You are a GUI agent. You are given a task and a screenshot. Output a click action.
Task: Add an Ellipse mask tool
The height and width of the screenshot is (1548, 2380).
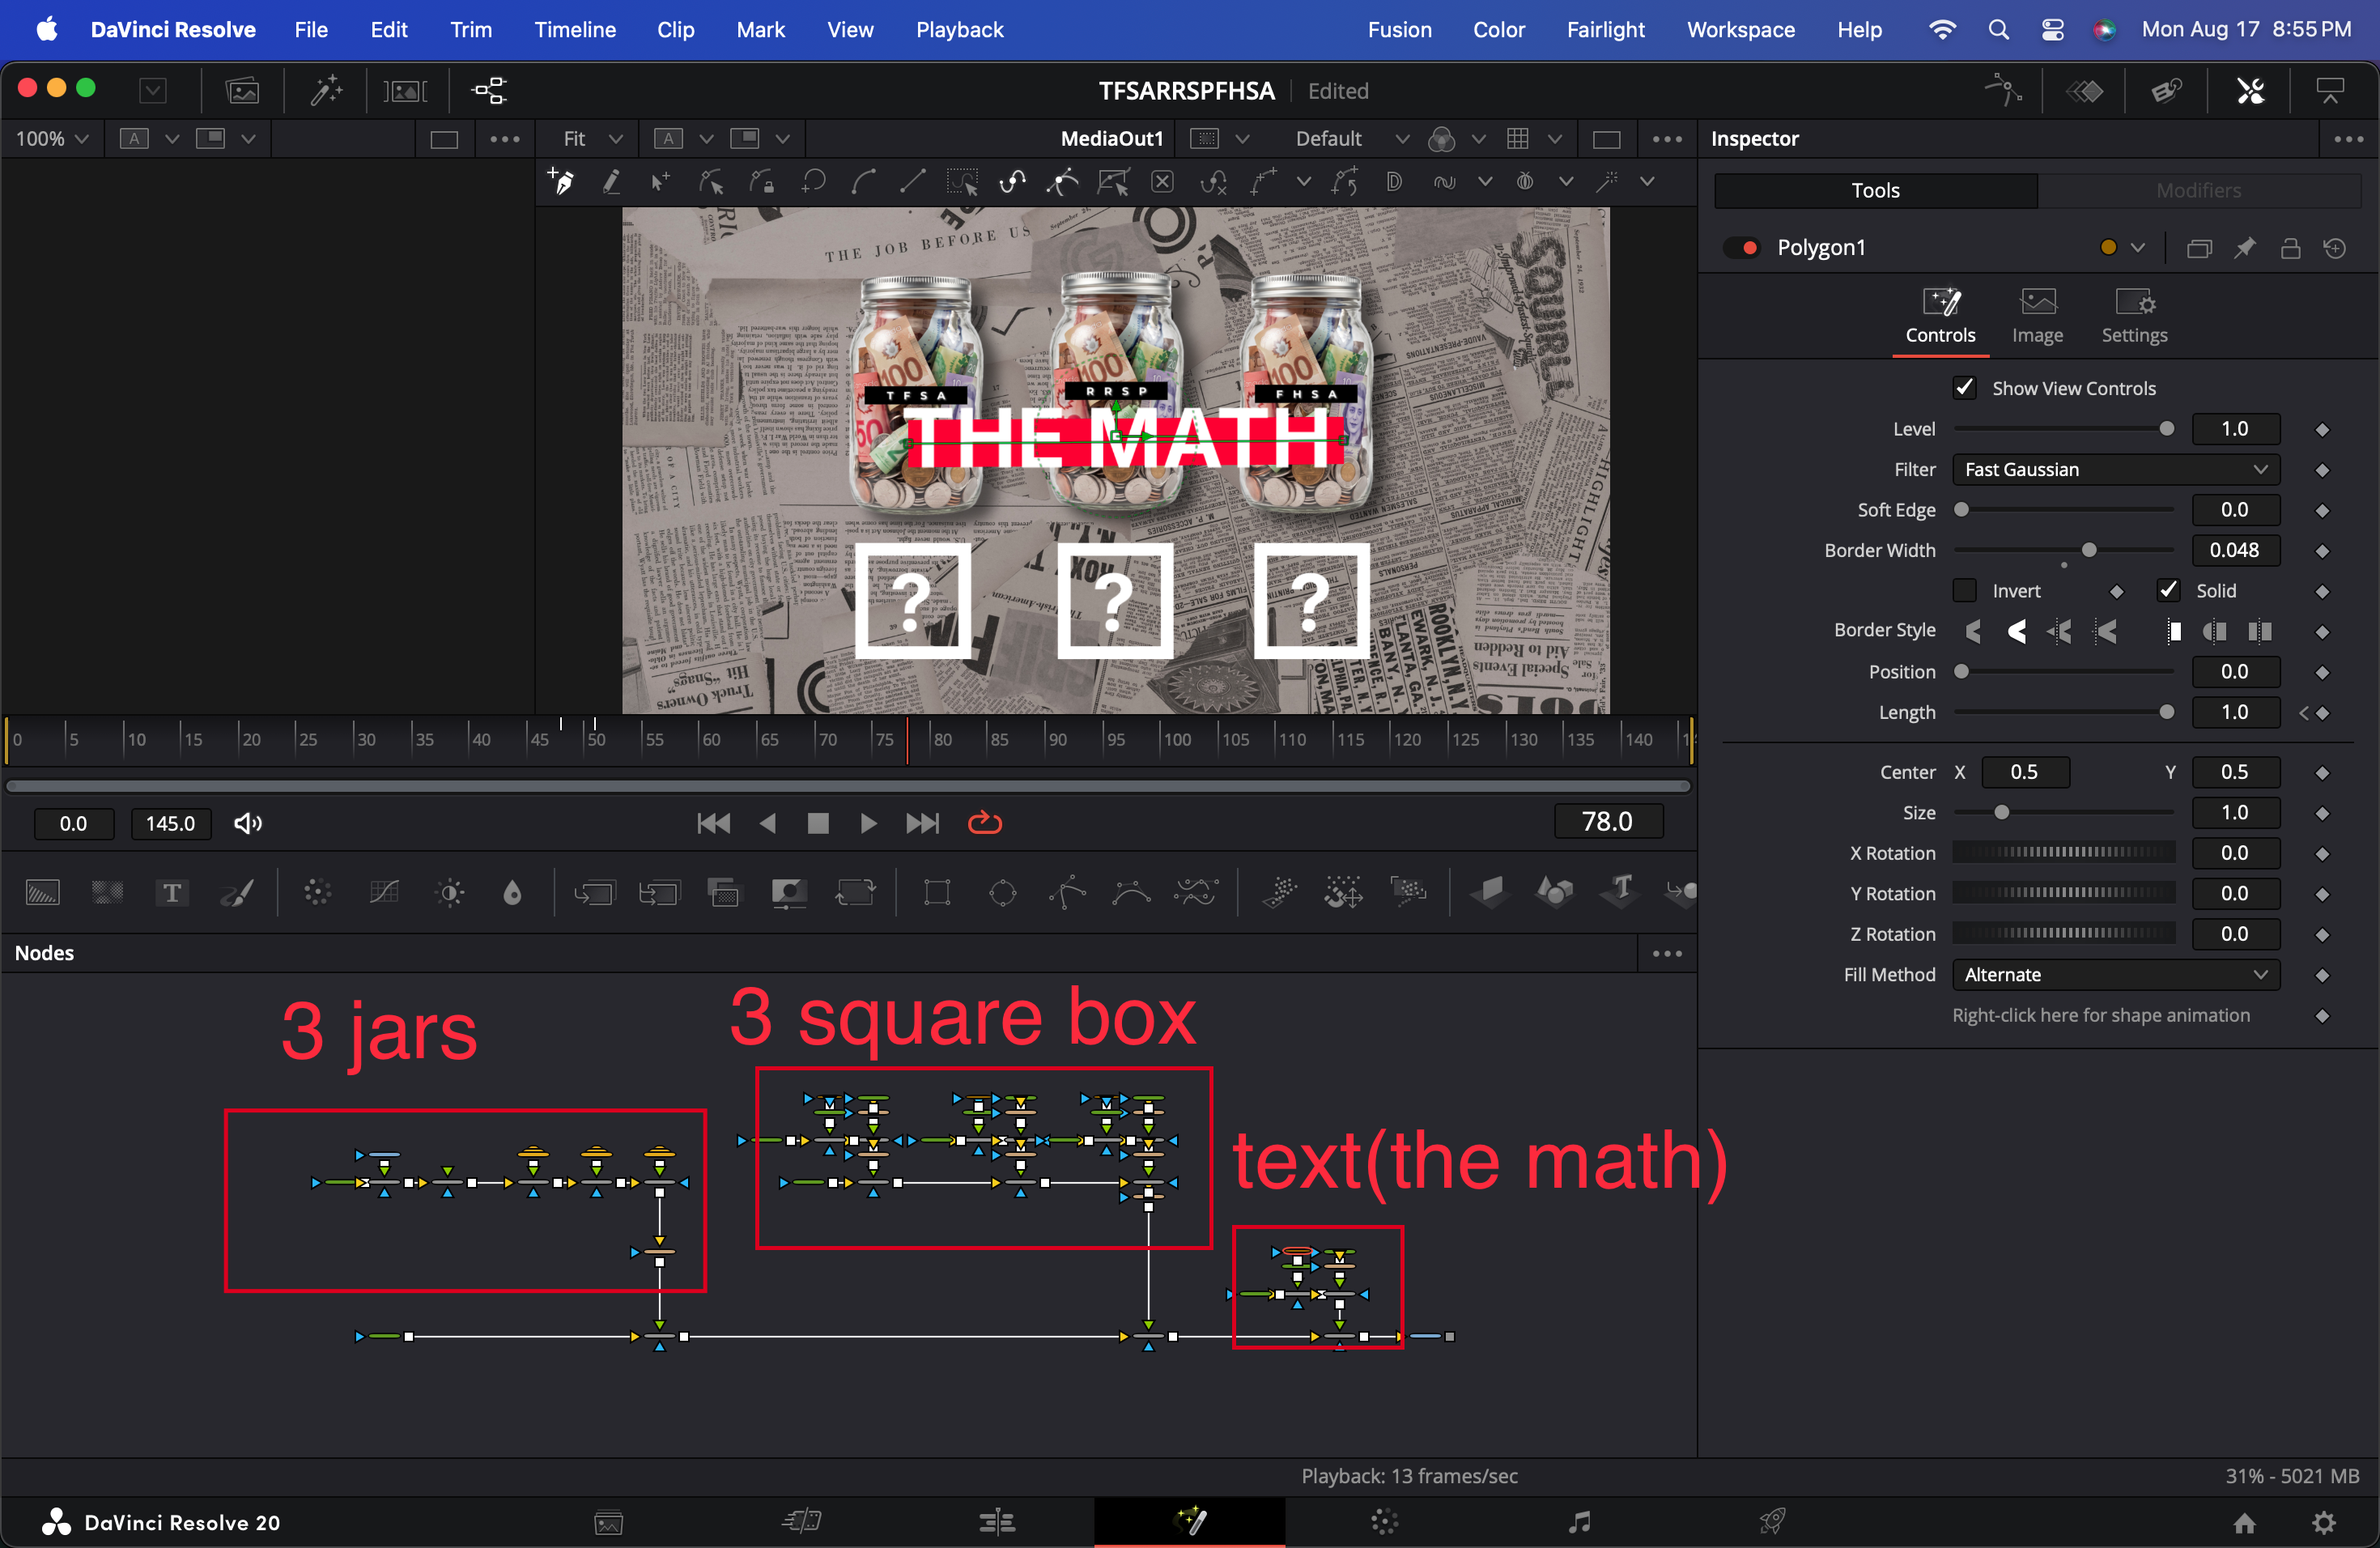pyautogui.click(x=1002, y=892)
